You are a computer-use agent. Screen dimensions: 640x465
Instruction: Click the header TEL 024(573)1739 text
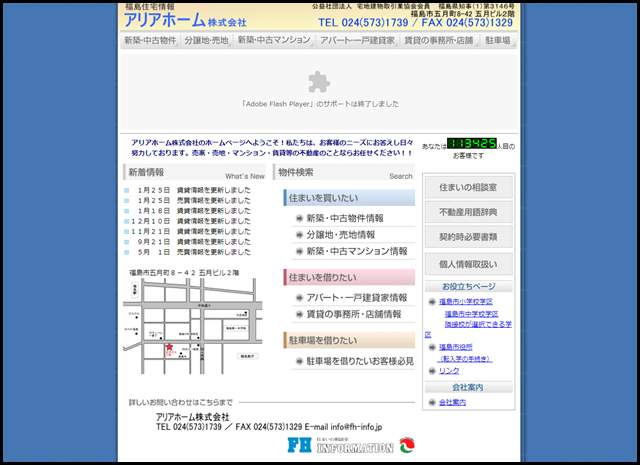(363, 22)
